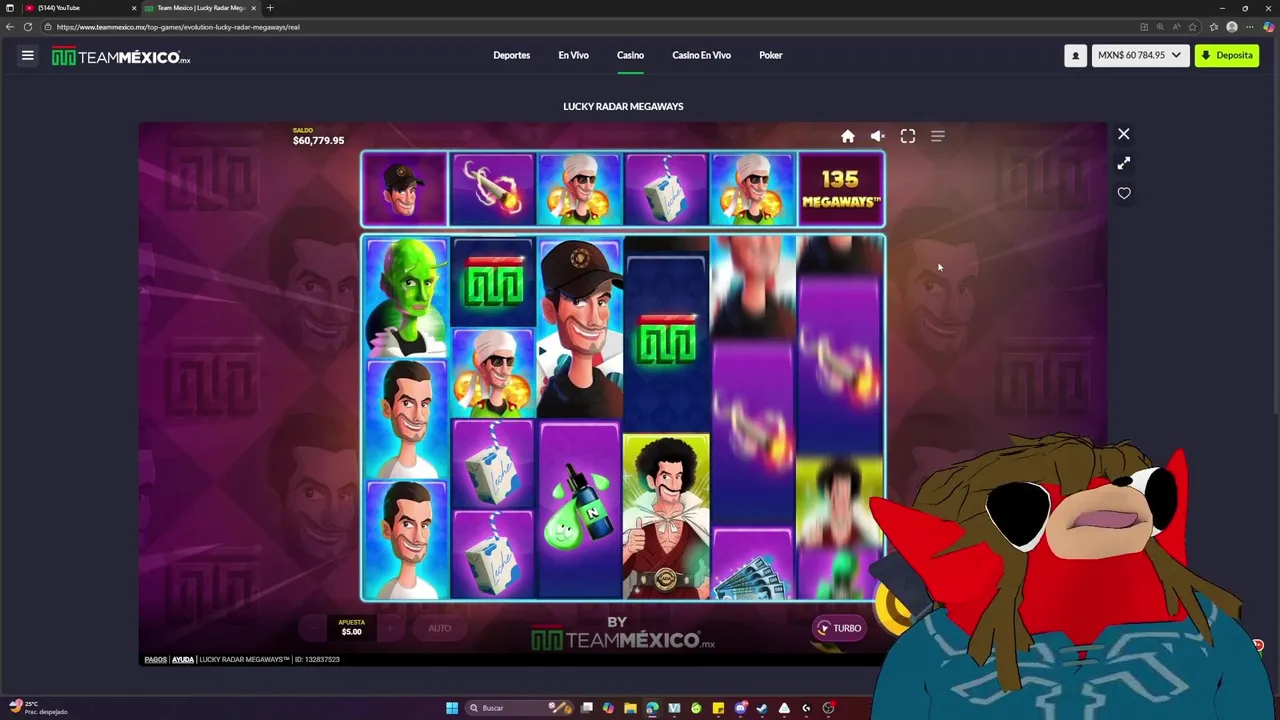Open the game's menu lines icon
The height and width of the screenshot is (720, 1280).
click(x=938, y=136)
